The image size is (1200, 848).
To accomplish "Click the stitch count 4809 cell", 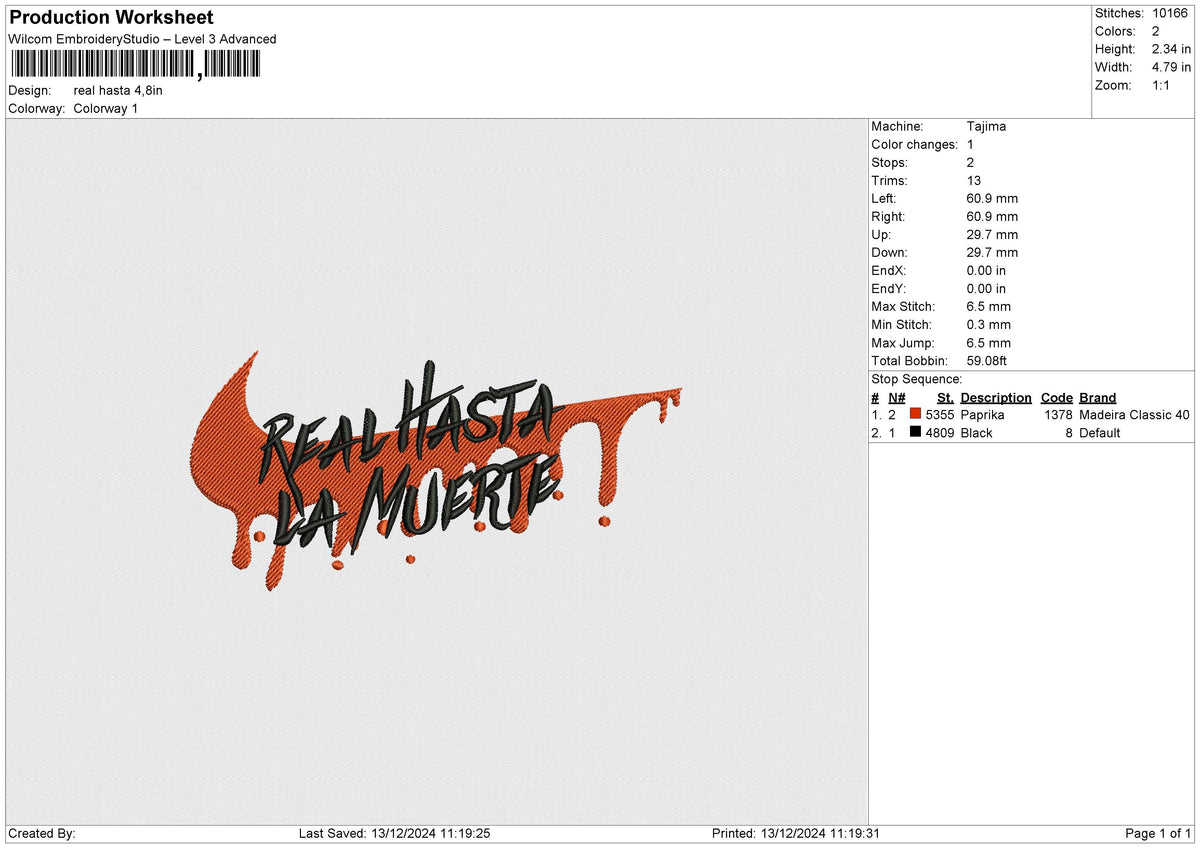I will 940,433.
